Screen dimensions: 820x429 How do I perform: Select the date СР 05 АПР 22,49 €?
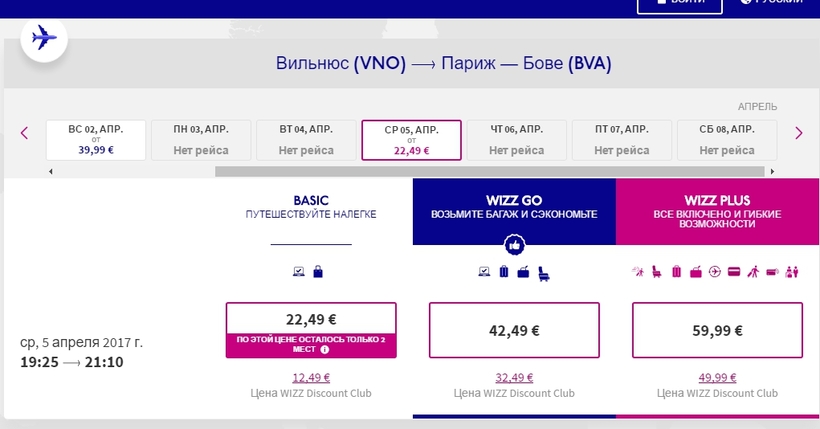[412, 140]
